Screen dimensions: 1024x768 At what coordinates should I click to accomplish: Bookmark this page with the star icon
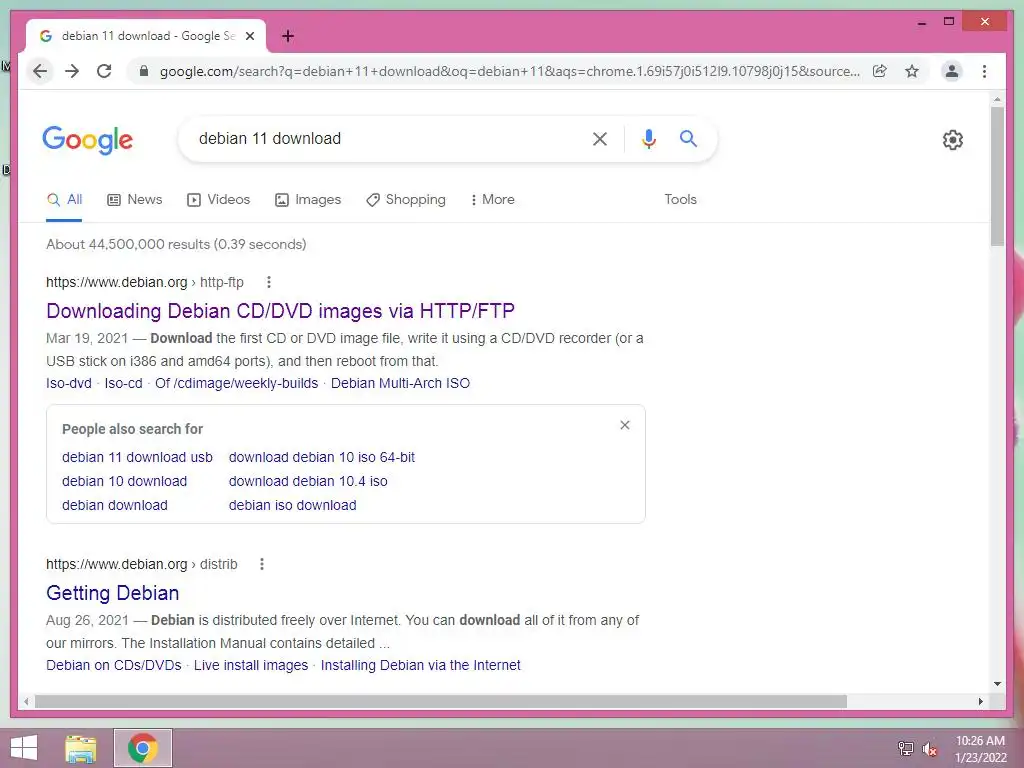[912, 71]
